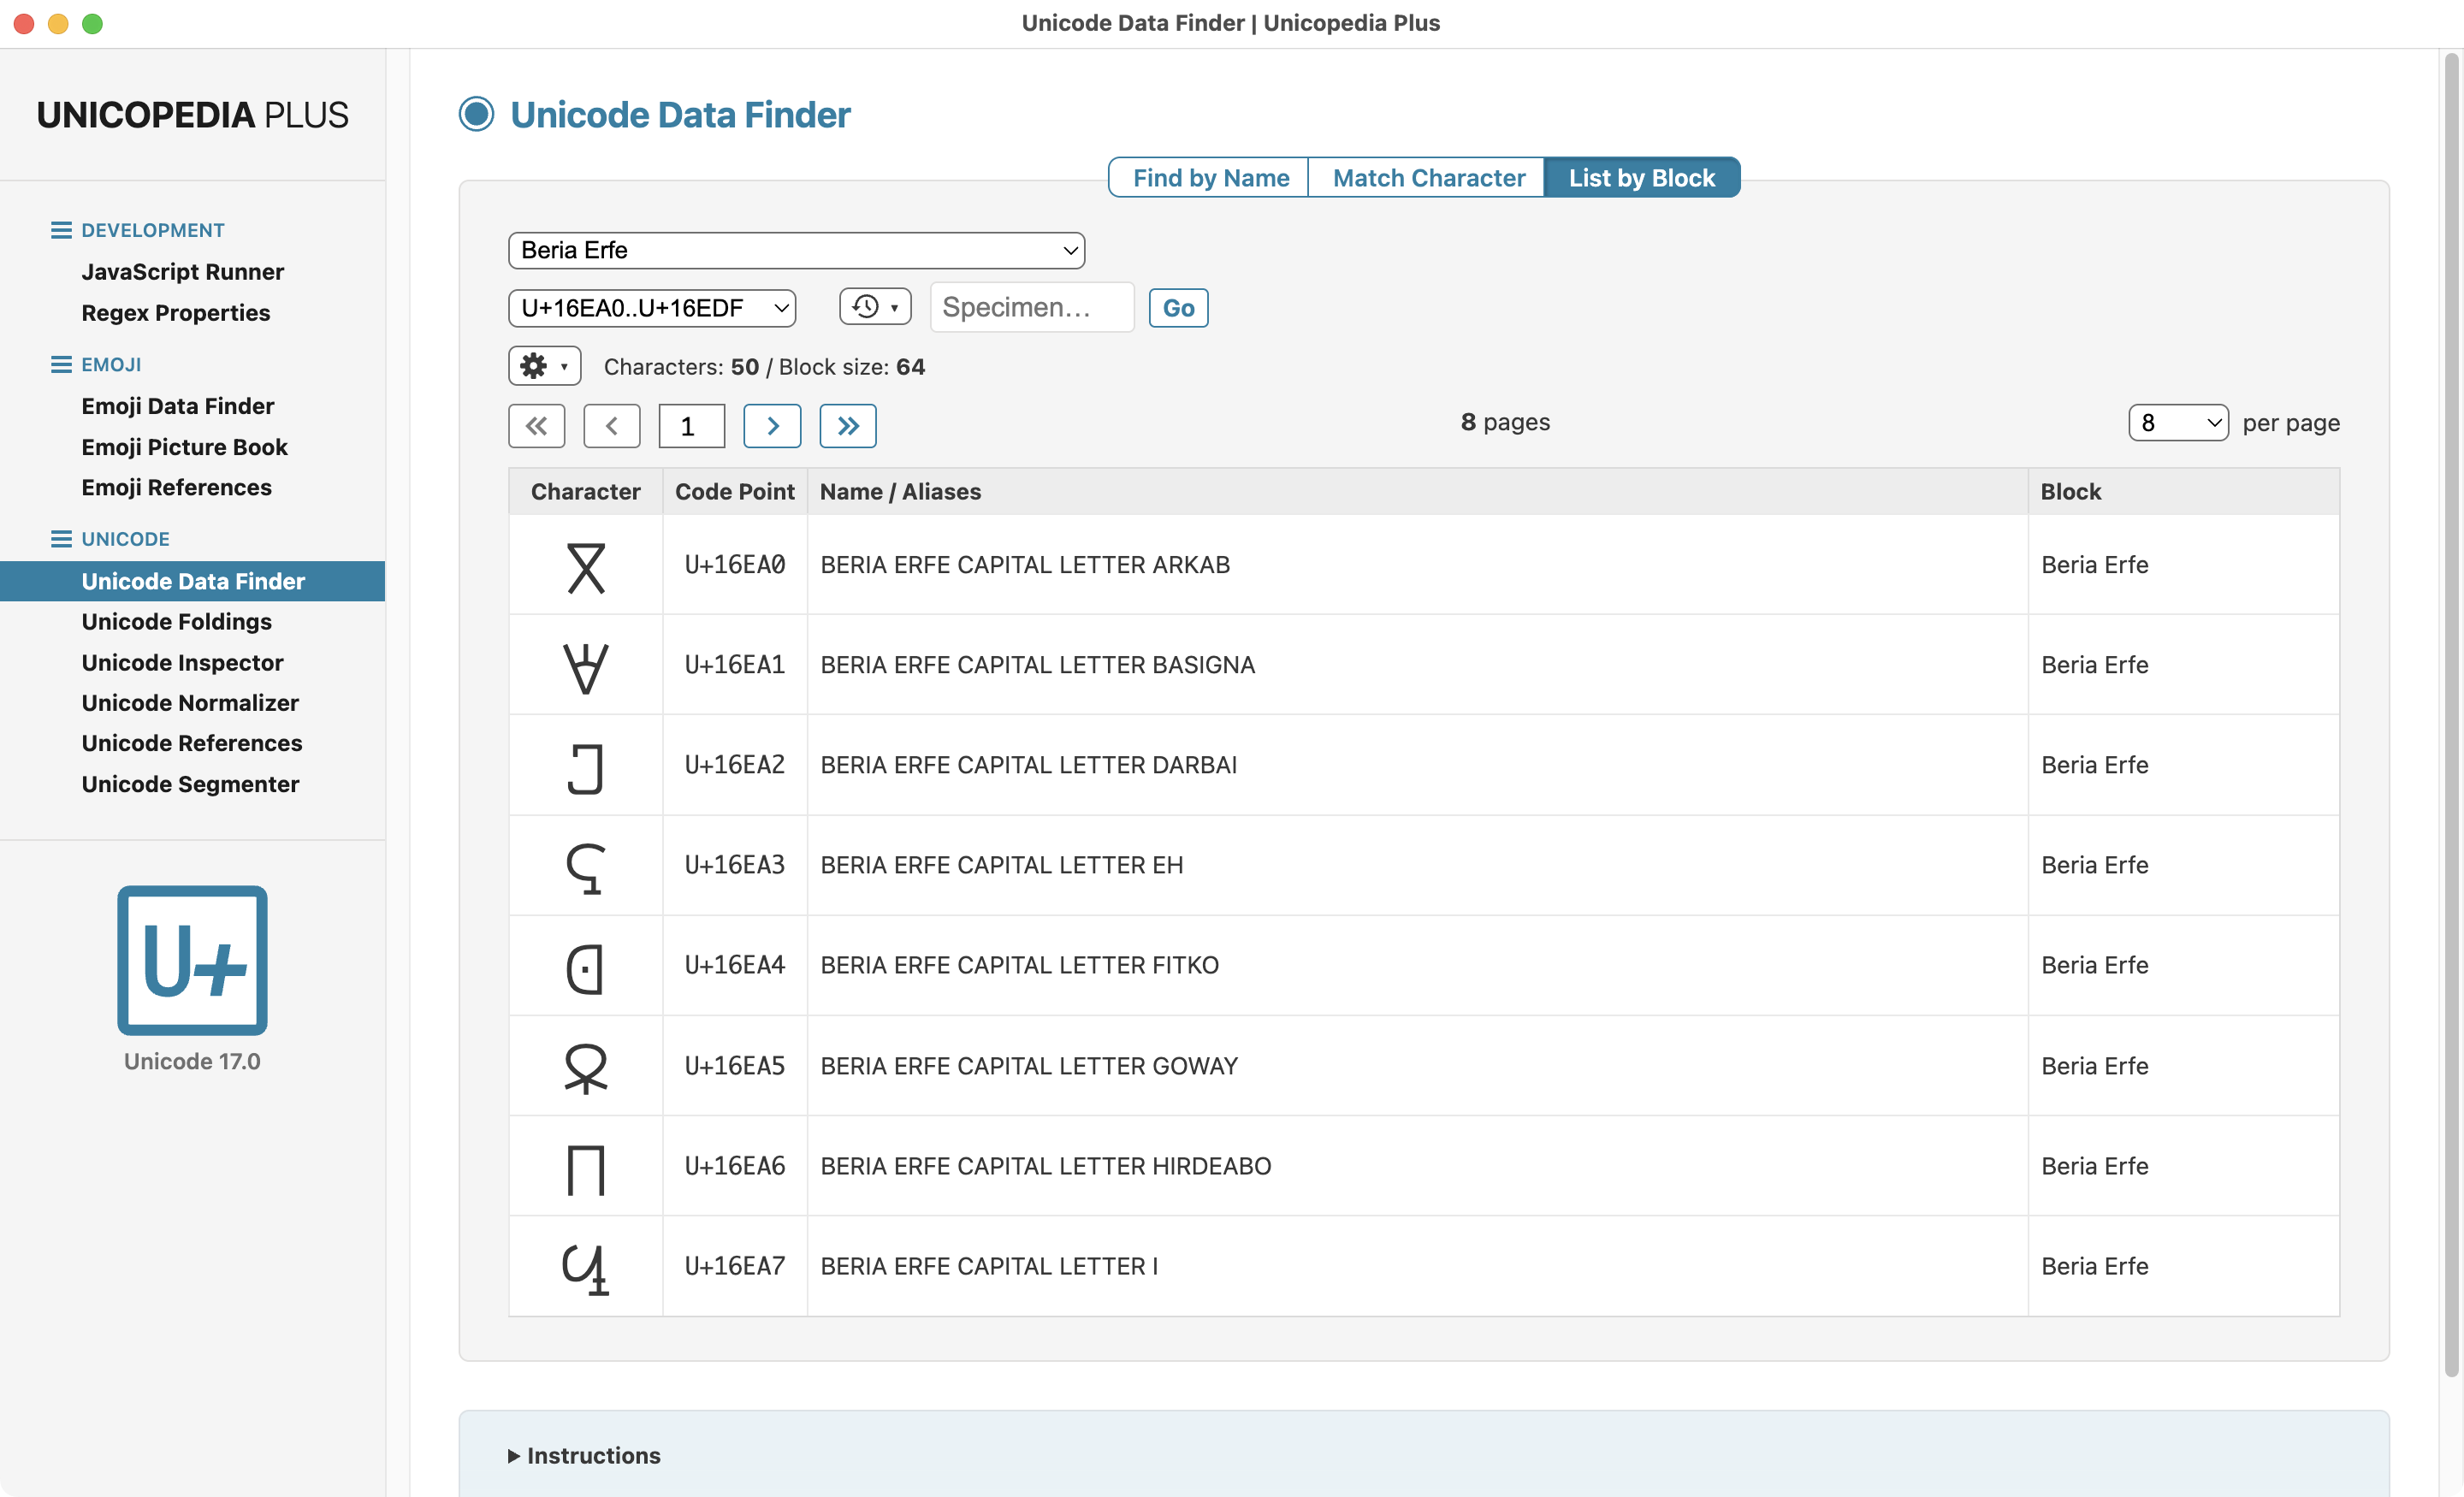Expand the Instructions section
2464x1497 pixels.
[584, 1455]
